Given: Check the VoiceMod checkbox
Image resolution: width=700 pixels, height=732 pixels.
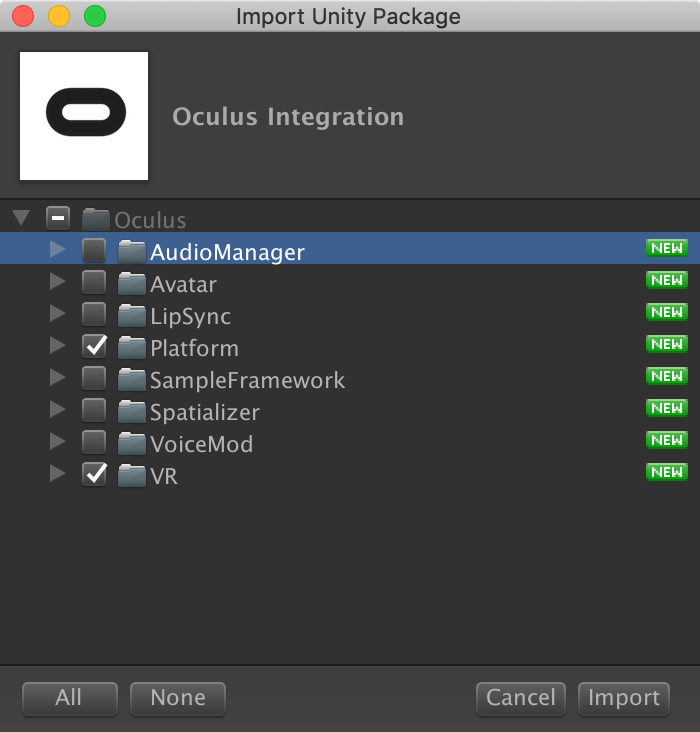Looking at the screenshot, I should pyautogui.click(x=94, y=442).
